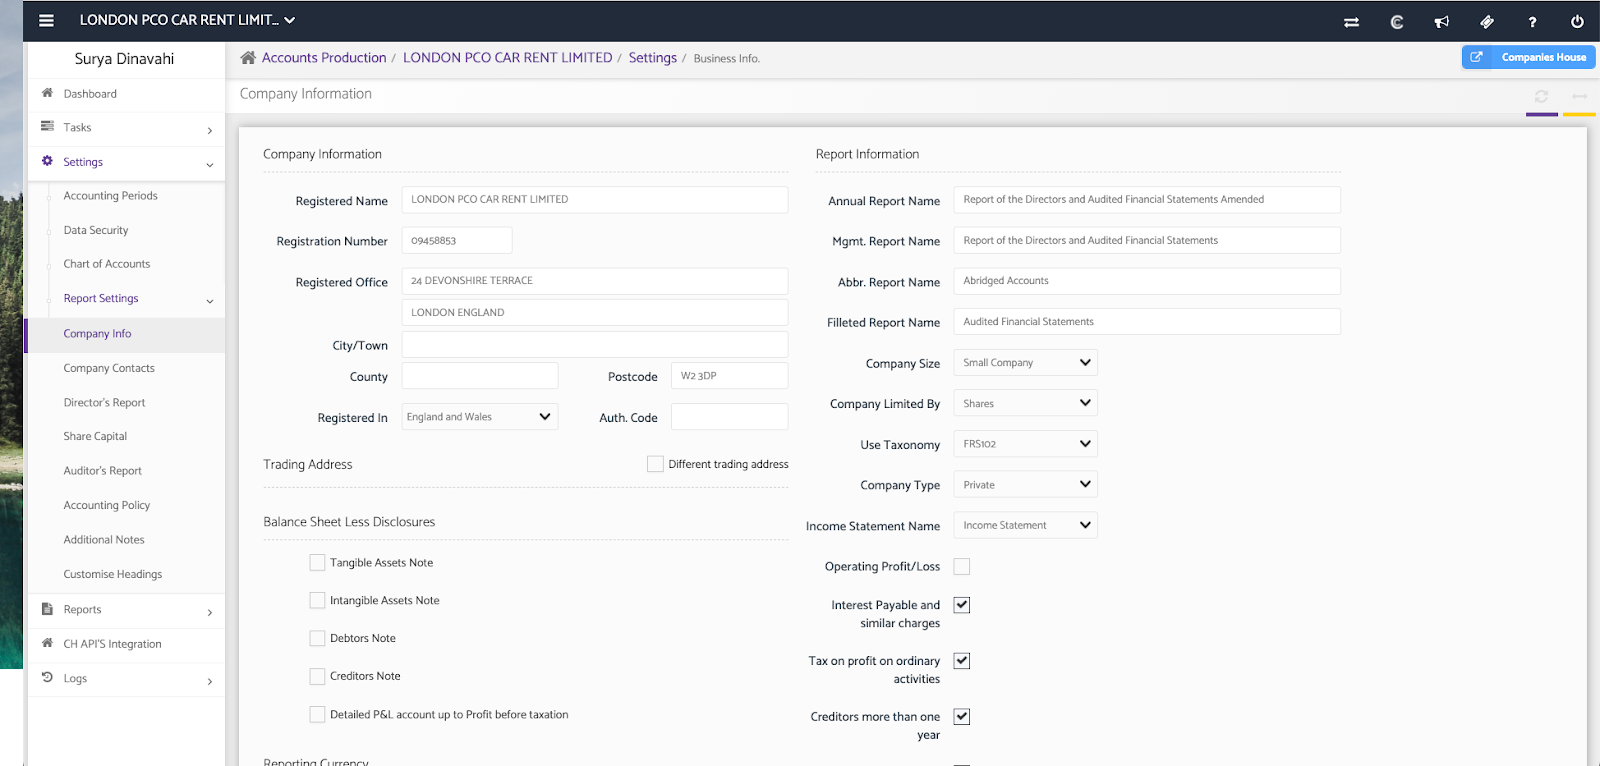Click the Dashboard home icon in sidebar
Viewport: 1600px width, 766px height.
(x=47, y=93)
